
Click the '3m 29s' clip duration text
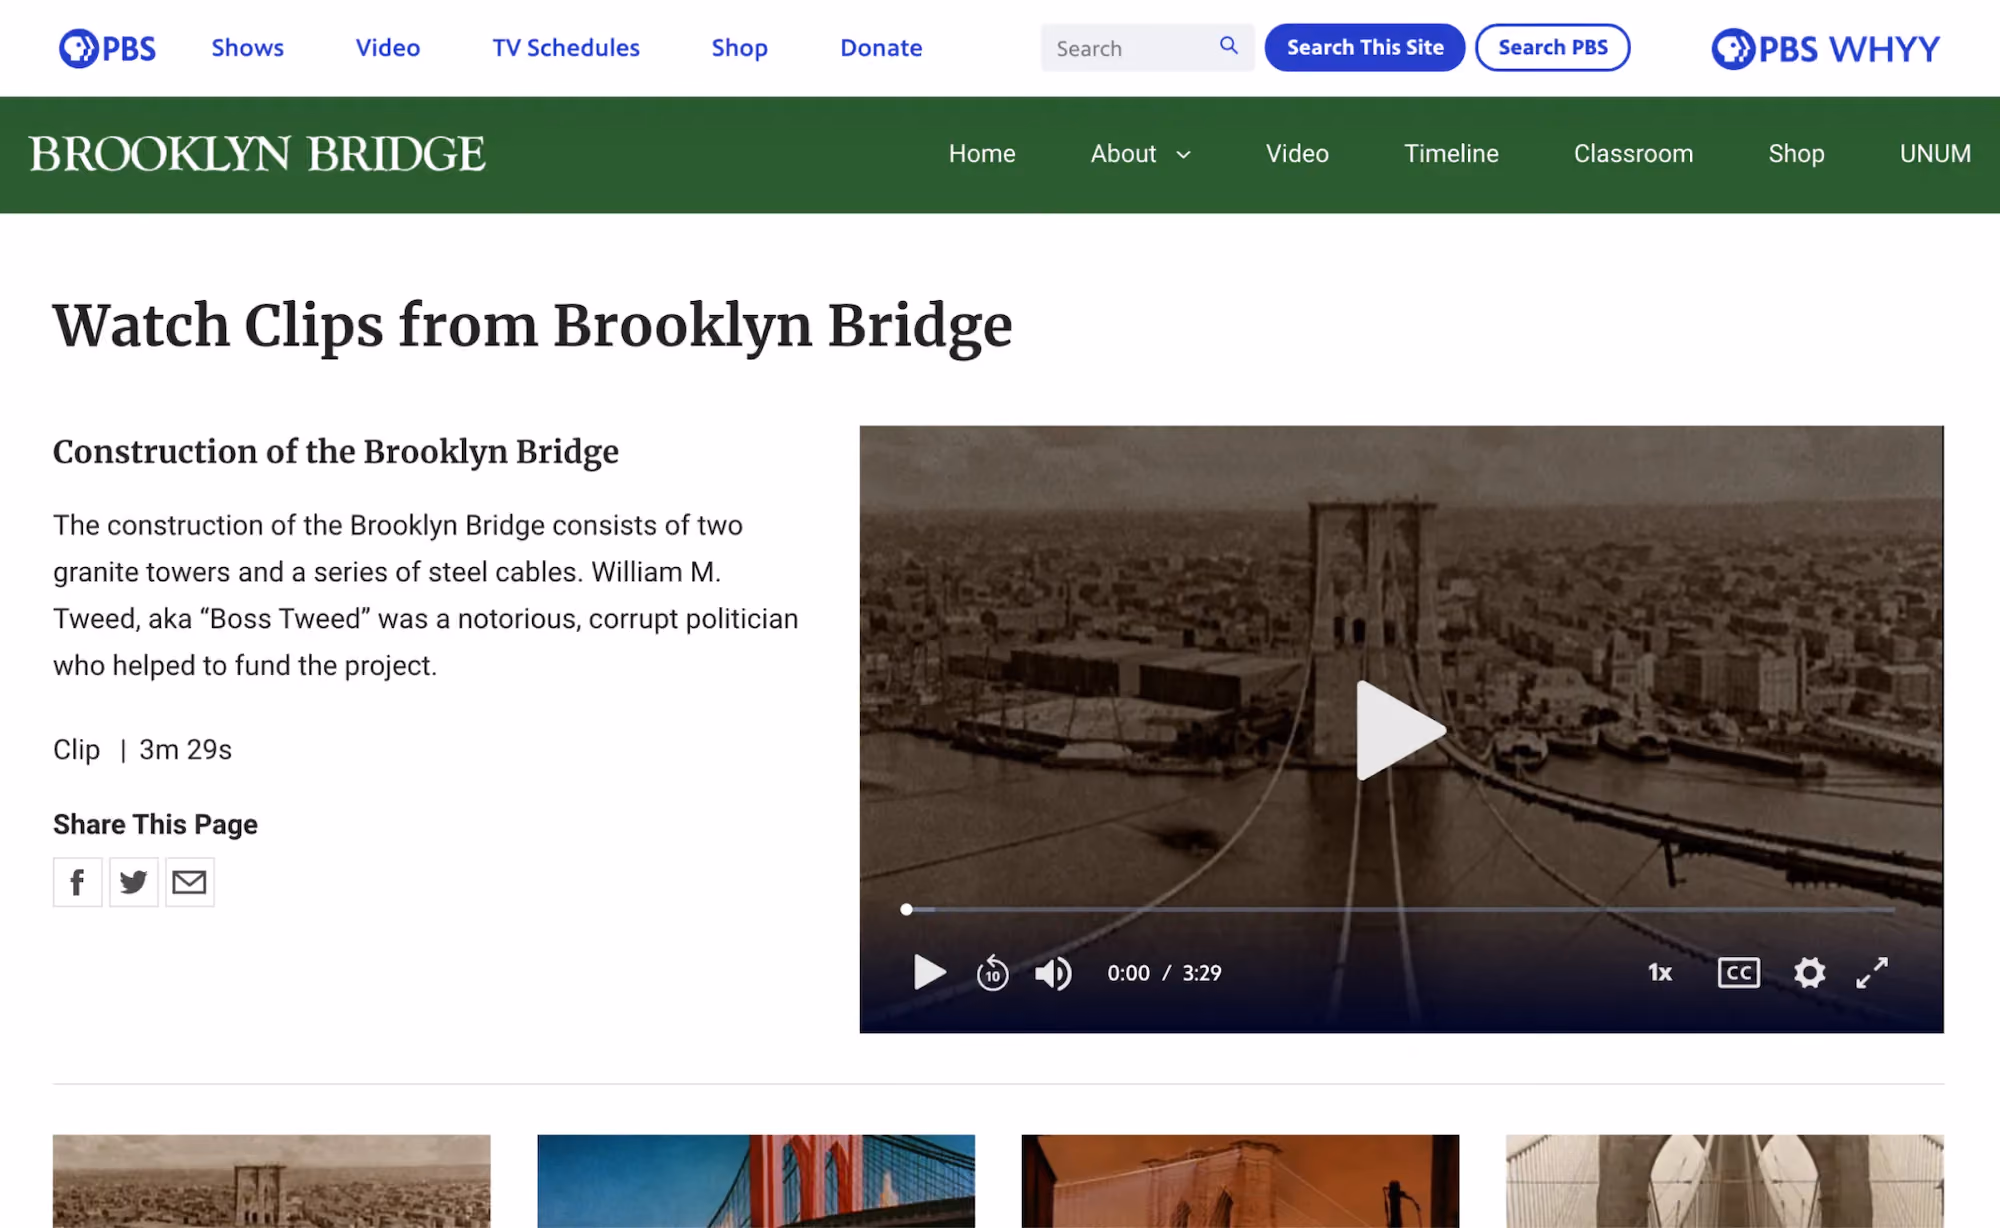coord(185,750)
